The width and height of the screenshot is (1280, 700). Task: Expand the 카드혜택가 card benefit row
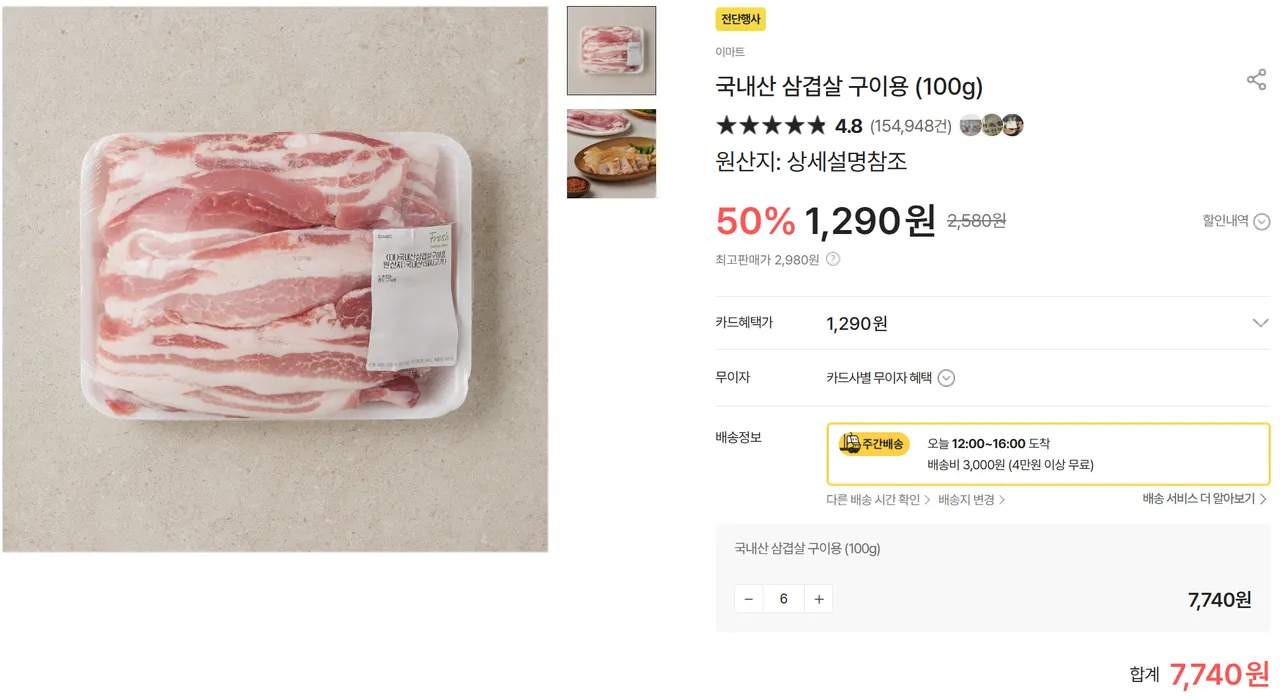1260,323
